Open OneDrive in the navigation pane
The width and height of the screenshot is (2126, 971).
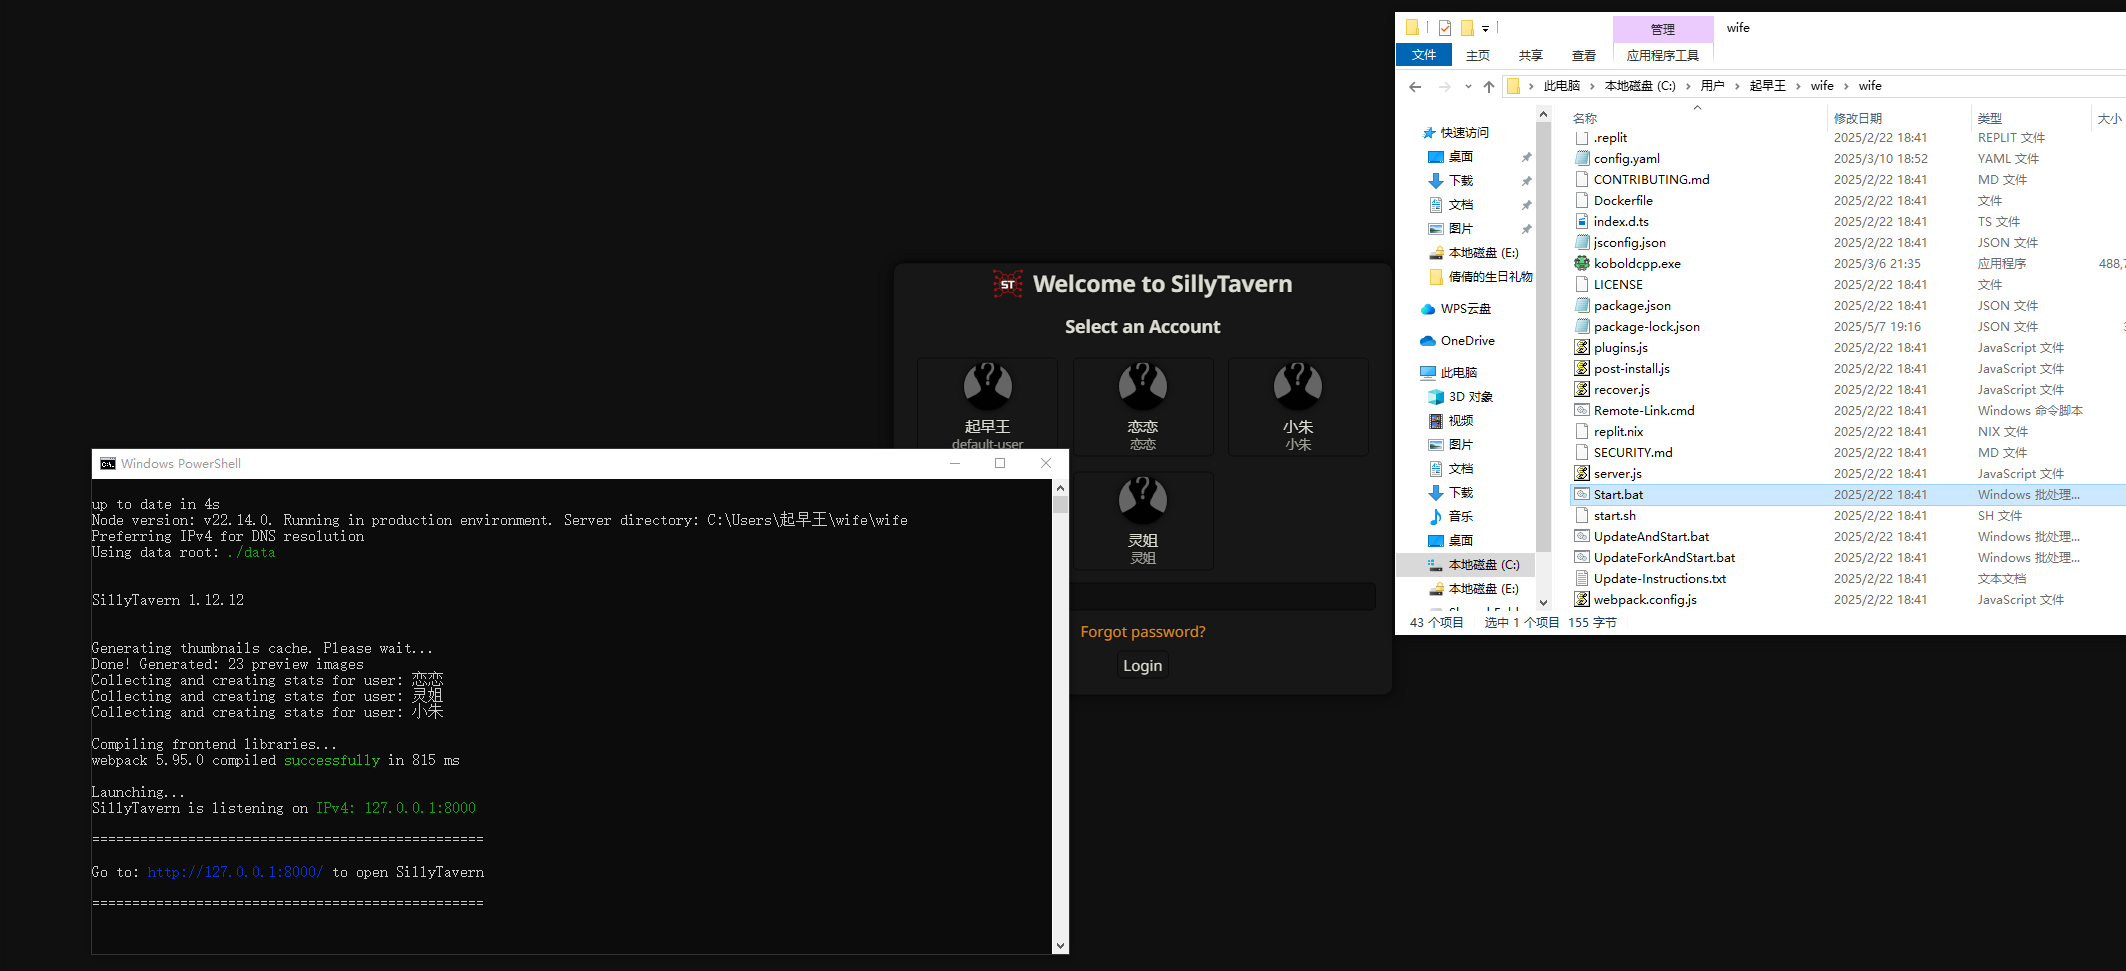click(x=1467, y=341)
